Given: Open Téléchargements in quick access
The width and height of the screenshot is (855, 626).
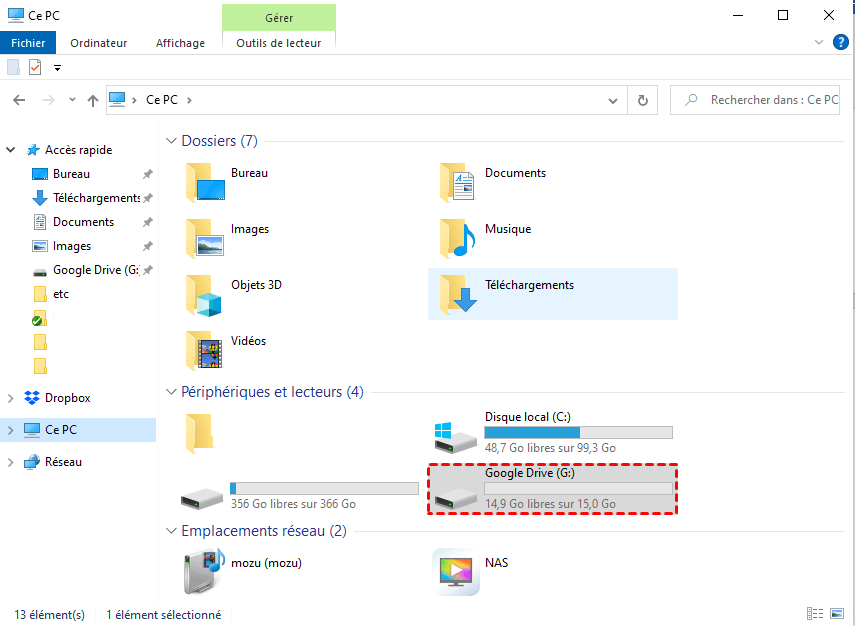Looking at the screenshot, I should (96, 198).
